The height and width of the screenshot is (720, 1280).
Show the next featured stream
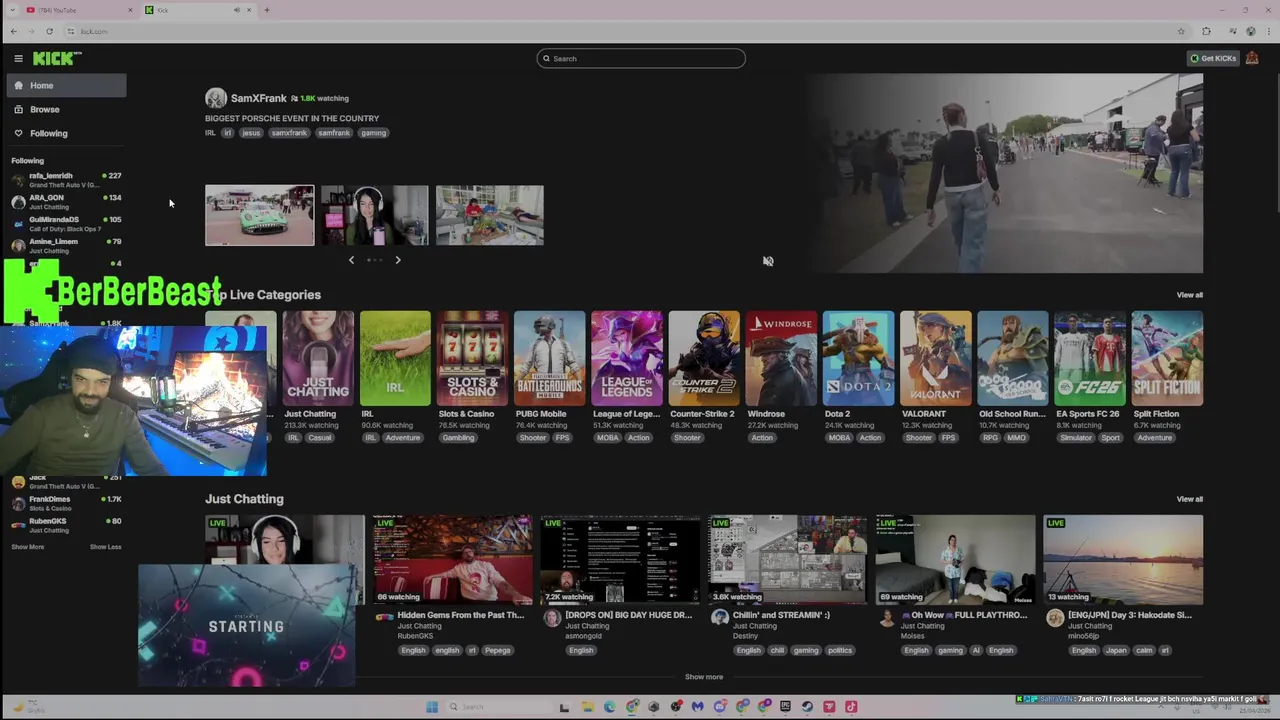[x=397, y=260]
